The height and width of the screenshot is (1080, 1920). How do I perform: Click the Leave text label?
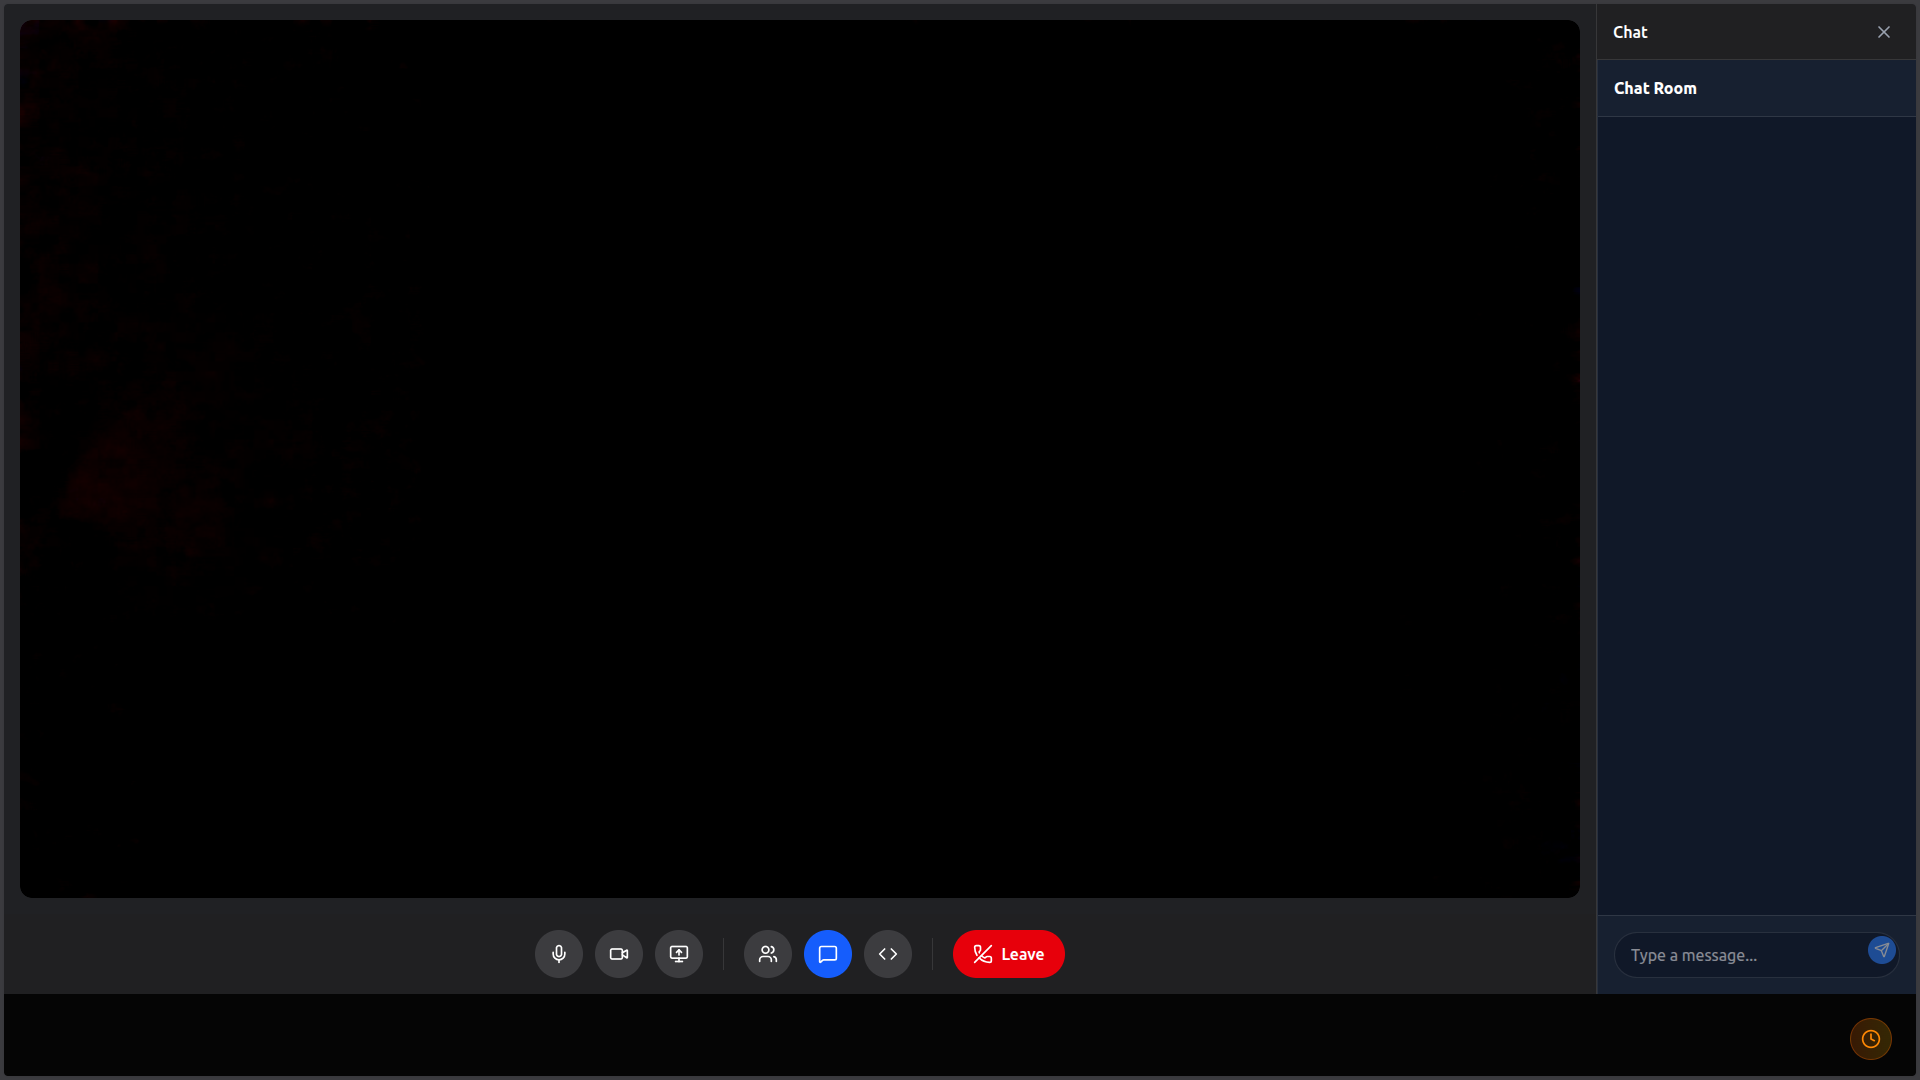click(1022, 954)
